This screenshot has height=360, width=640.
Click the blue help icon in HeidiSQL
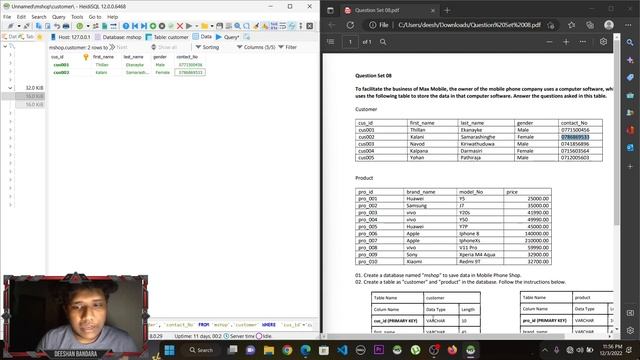(126, 26)
